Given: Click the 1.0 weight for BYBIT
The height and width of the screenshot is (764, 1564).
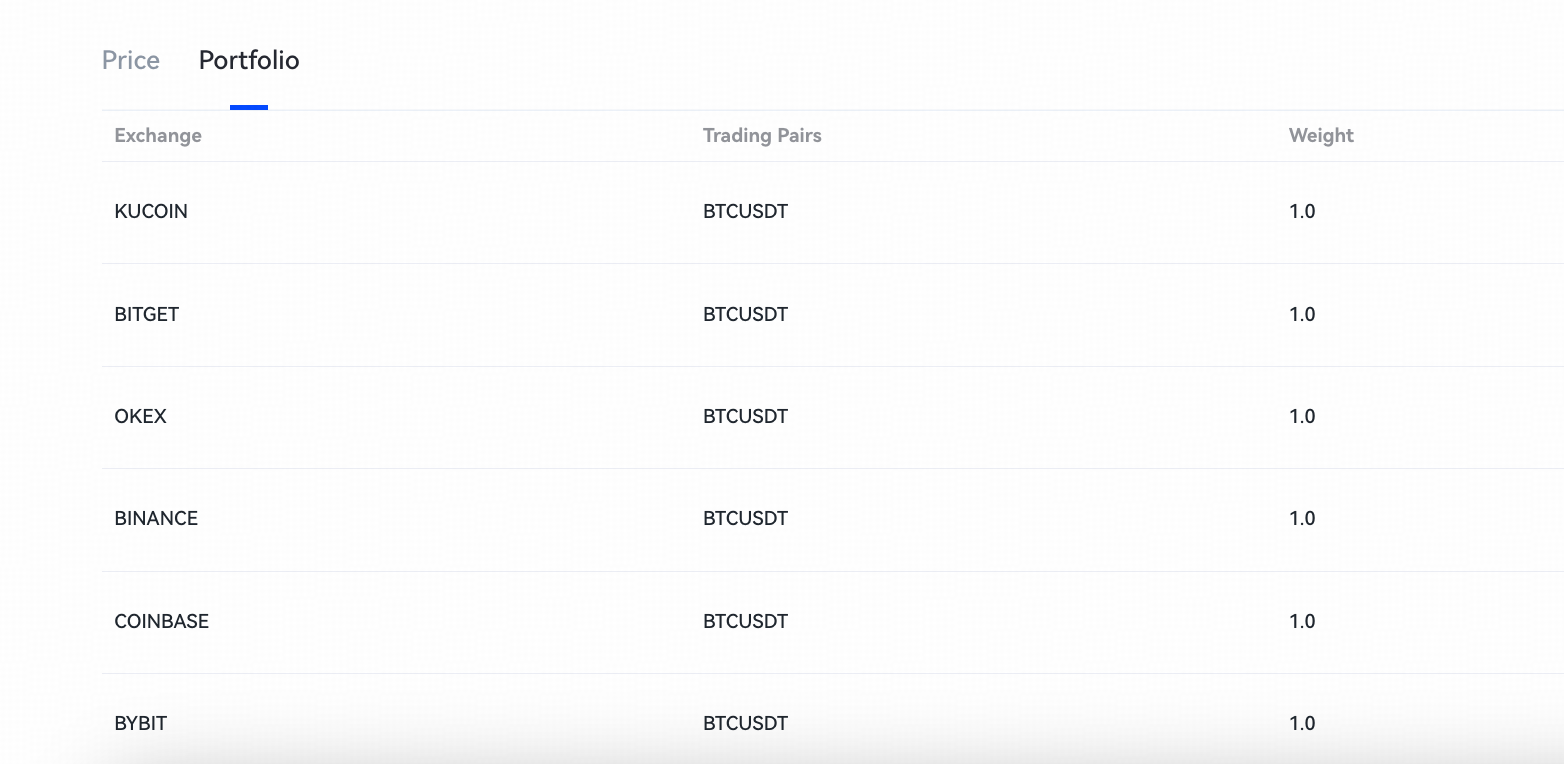Looking at the screenshot, I should click(1302, 723).
